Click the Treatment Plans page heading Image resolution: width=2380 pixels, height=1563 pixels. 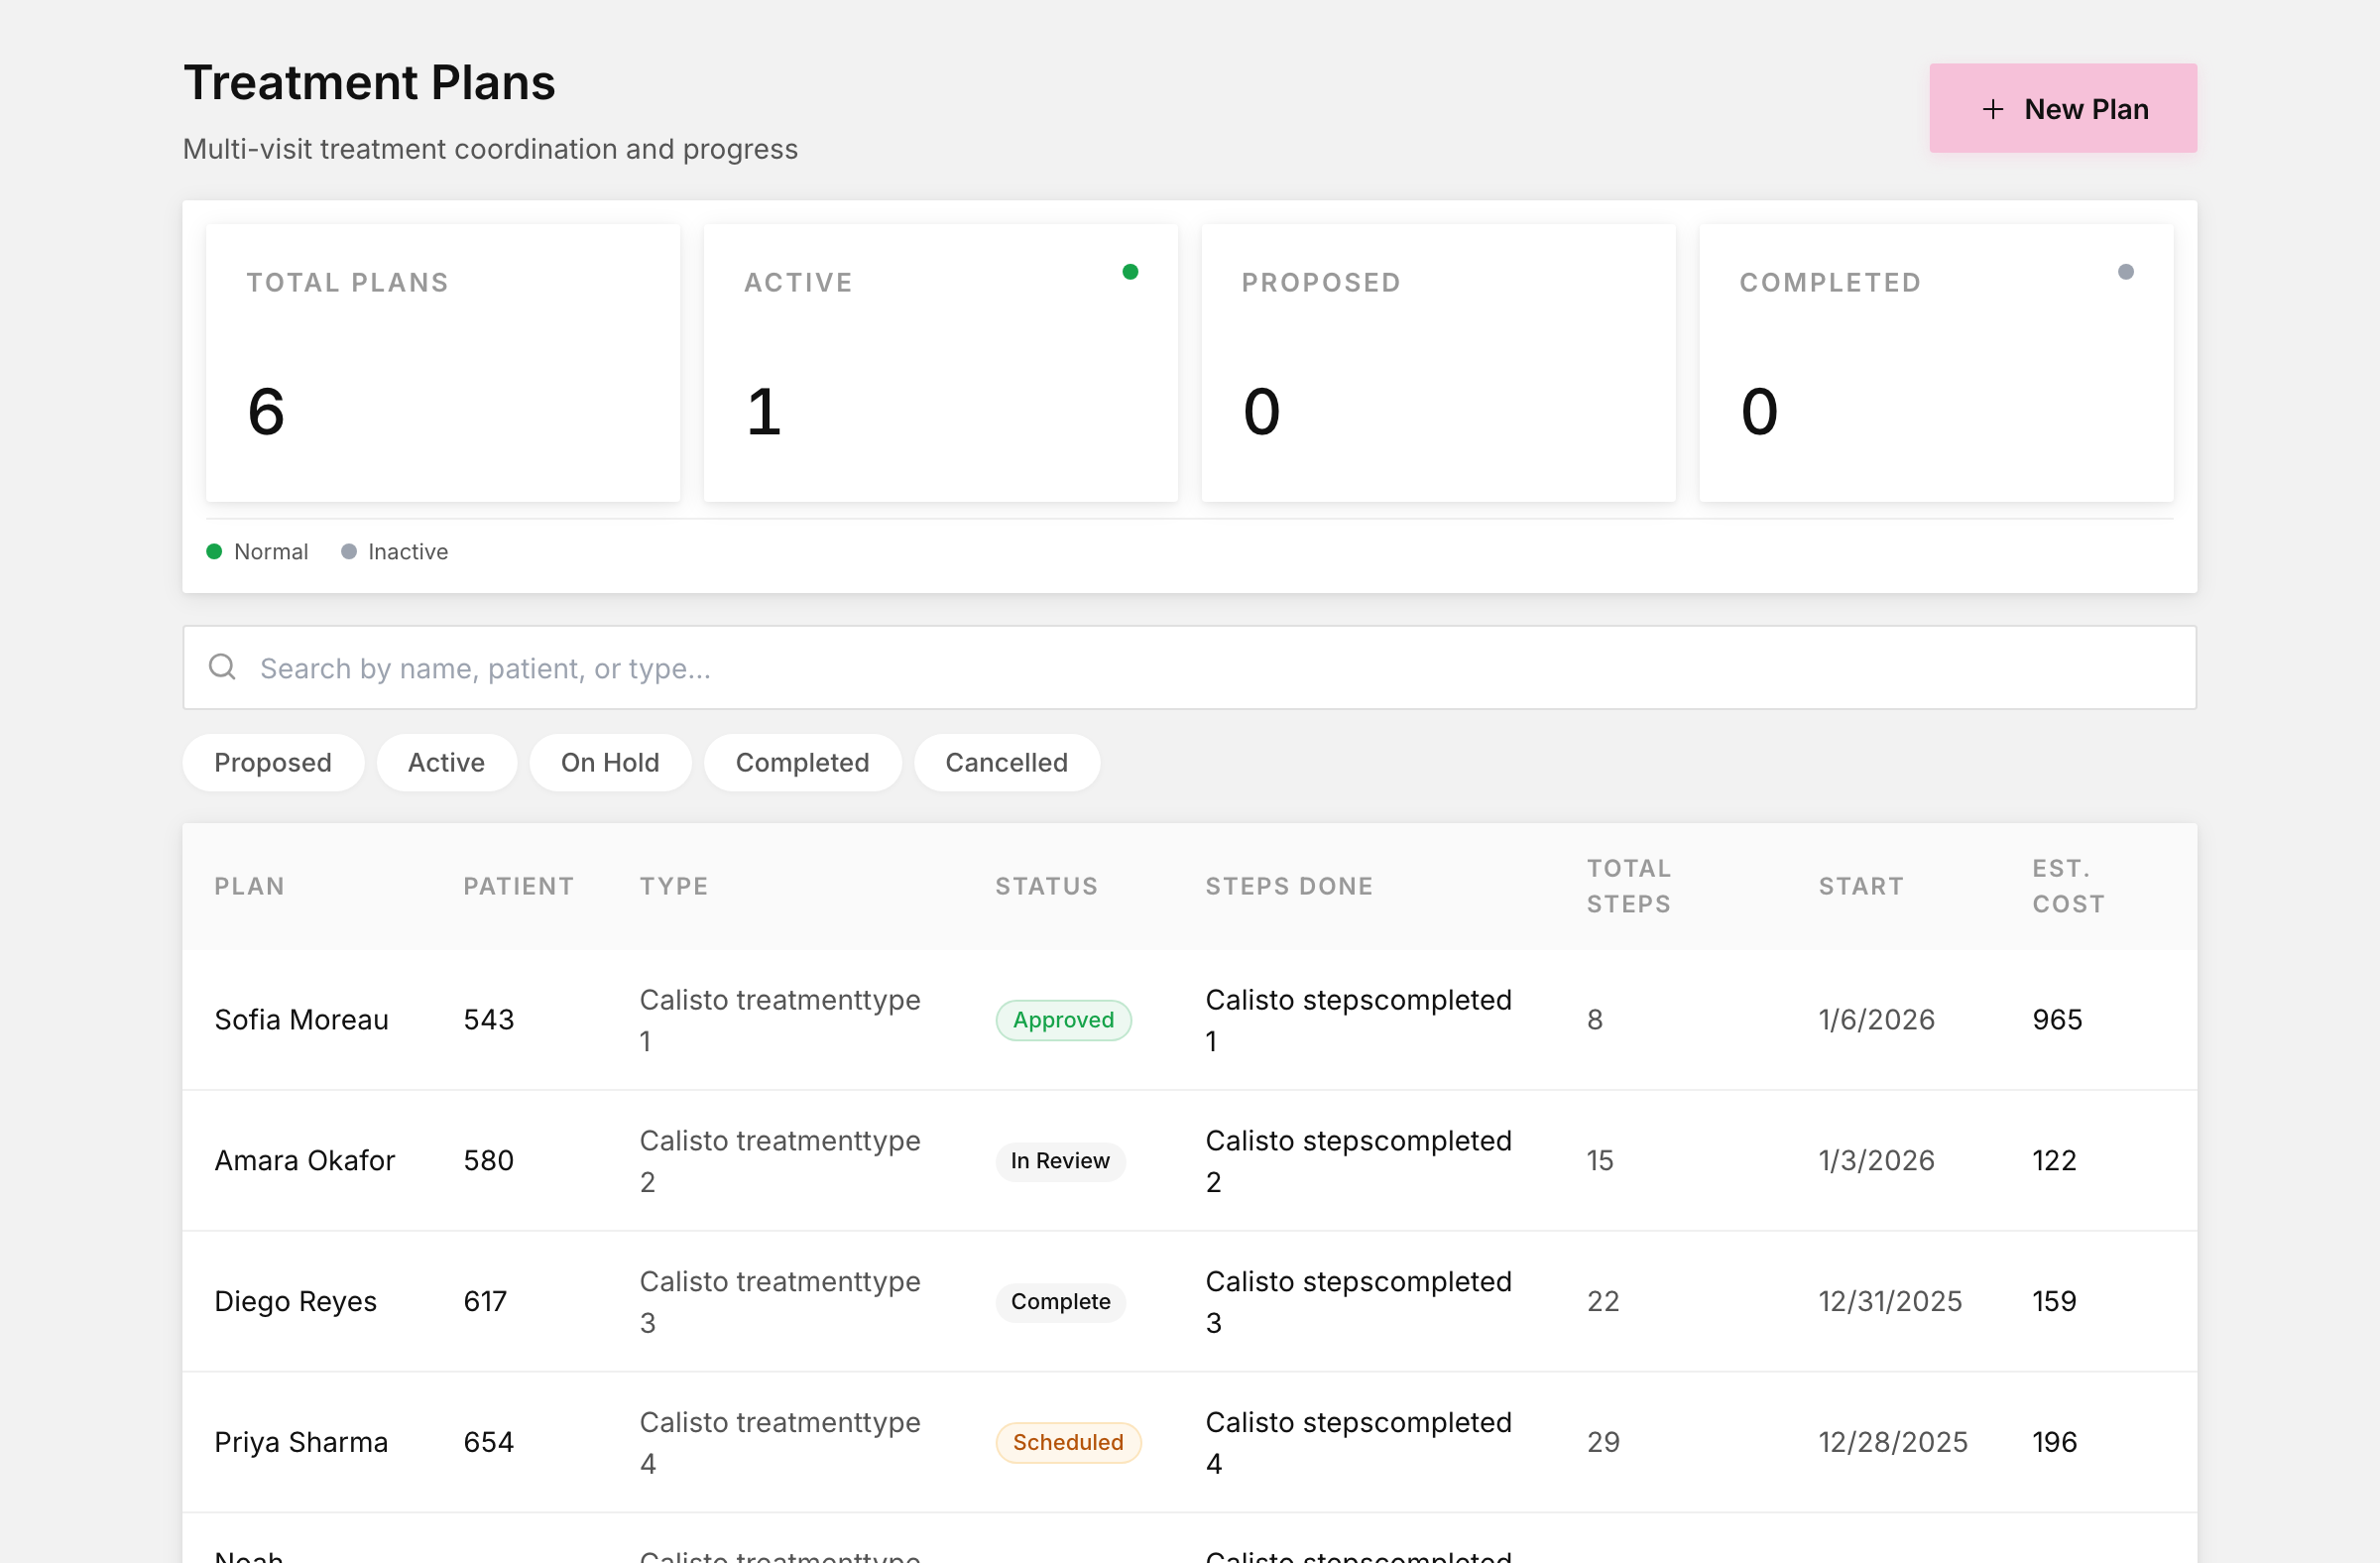tap(369, 82)
